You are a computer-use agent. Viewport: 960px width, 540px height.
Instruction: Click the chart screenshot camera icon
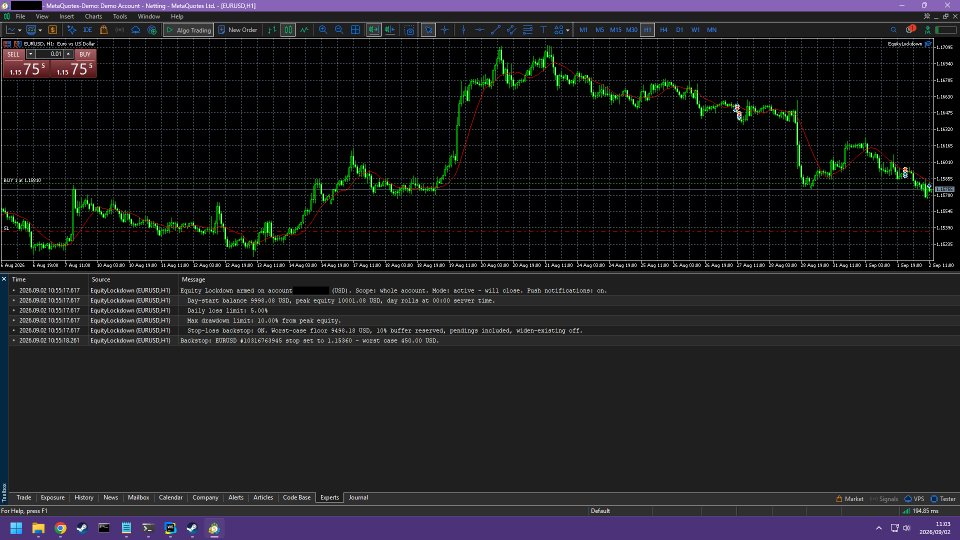(x=410, y=29)
